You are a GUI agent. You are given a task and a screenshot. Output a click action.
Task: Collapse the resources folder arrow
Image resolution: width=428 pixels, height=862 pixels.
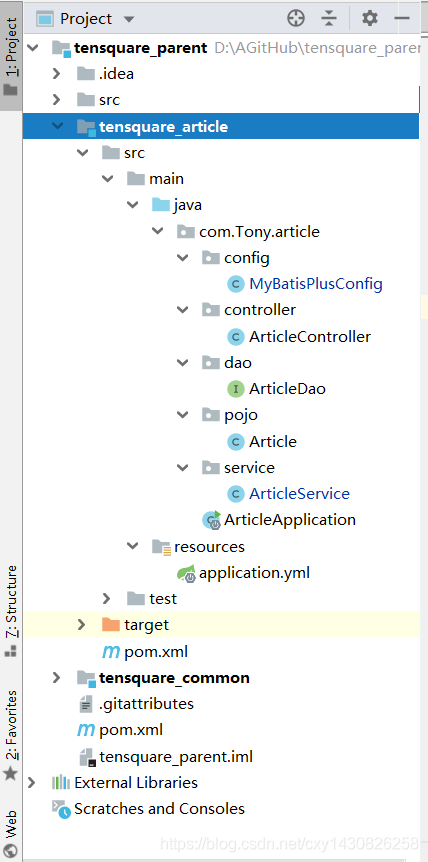point(132,546)
